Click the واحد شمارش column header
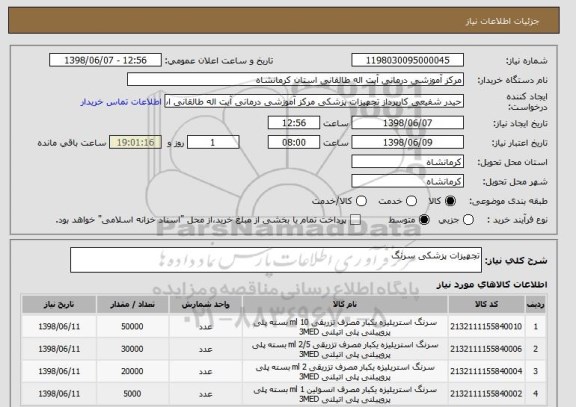Screen dimensions: 576x407 [205, 304]
